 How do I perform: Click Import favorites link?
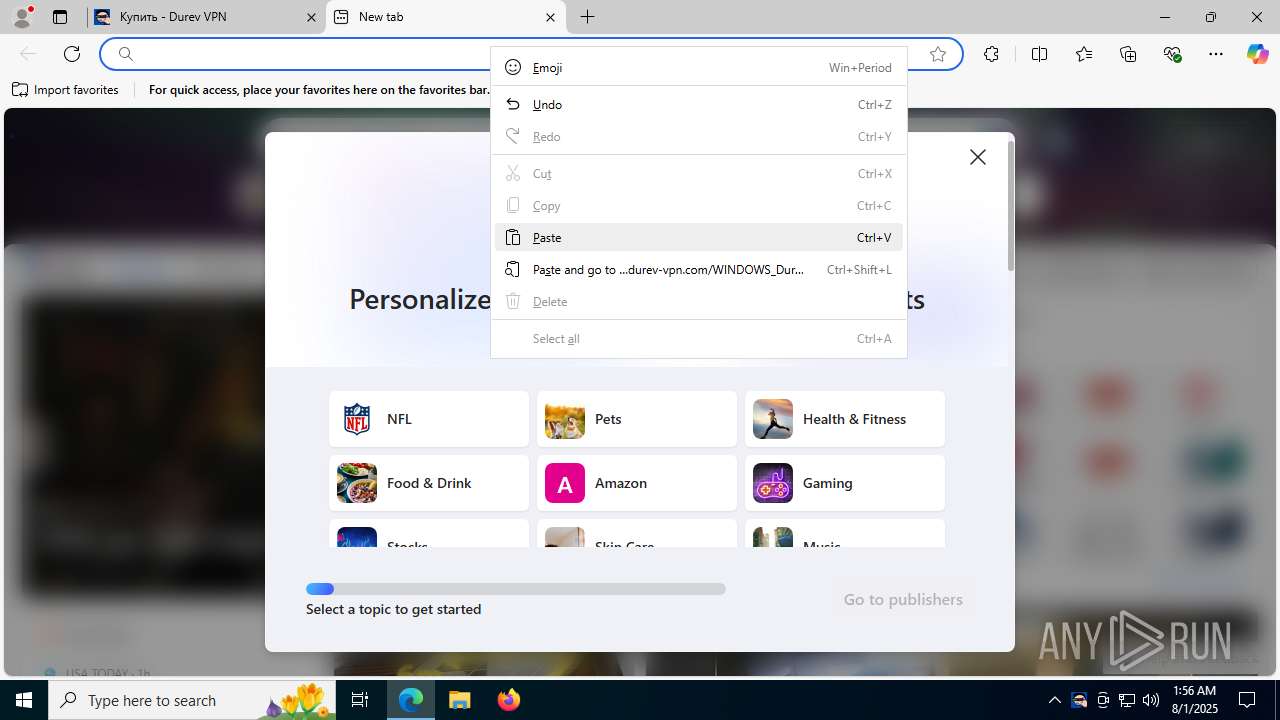click(x=66, y=90)
